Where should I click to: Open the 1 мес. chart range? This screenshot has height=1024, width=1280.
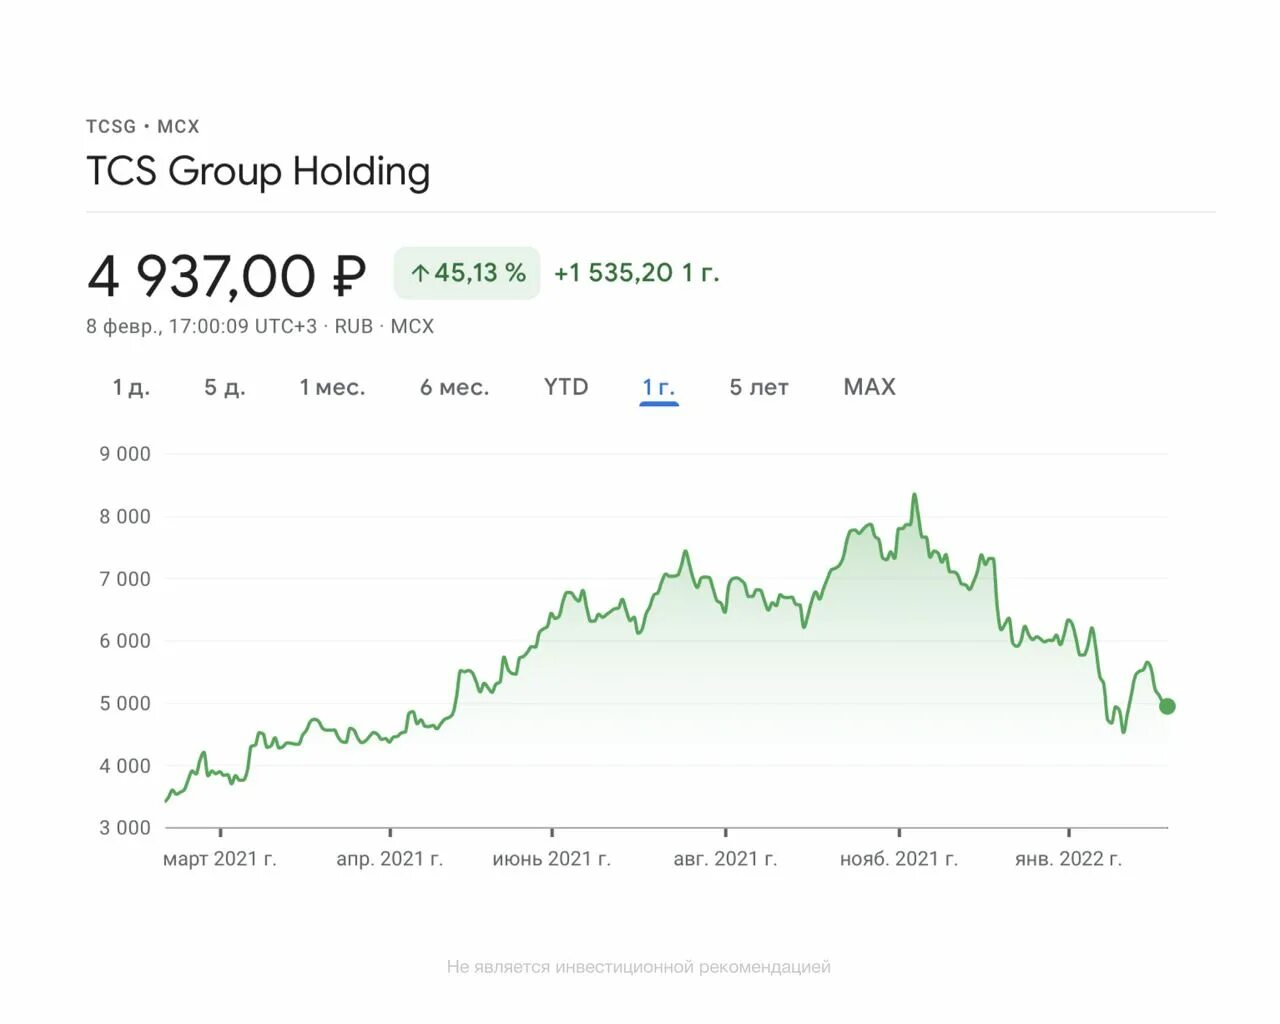coord(332,388)
